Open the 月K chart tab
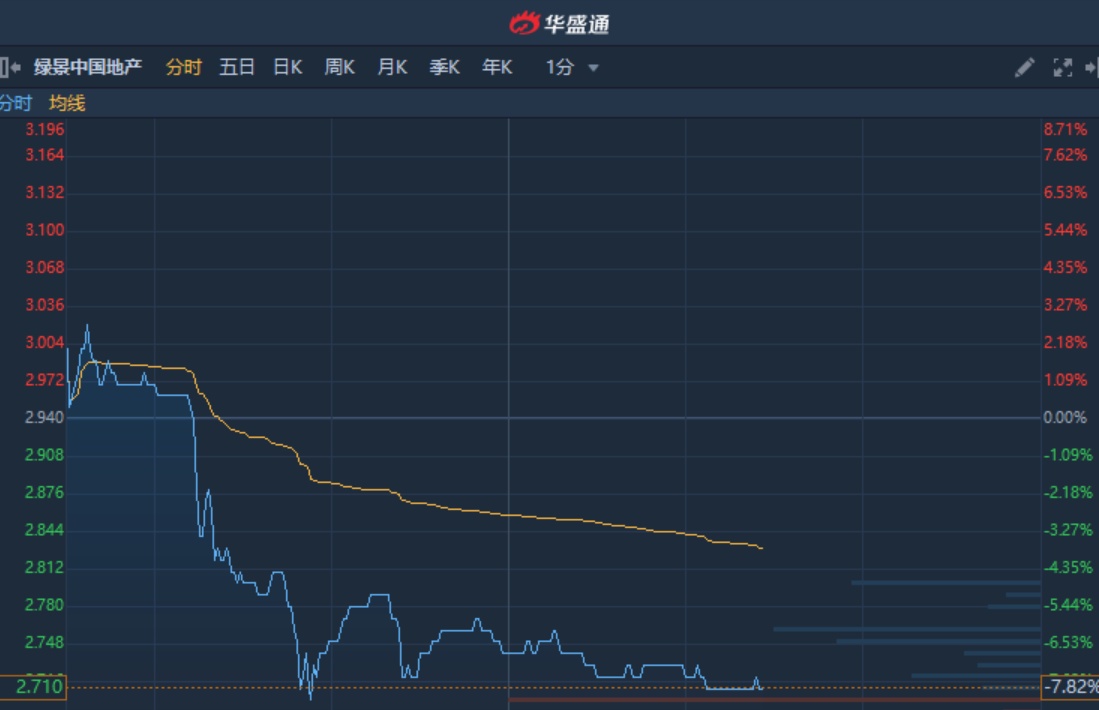Image resolution: width=1099 pixels, height=710 pixels. coord(392,67)
